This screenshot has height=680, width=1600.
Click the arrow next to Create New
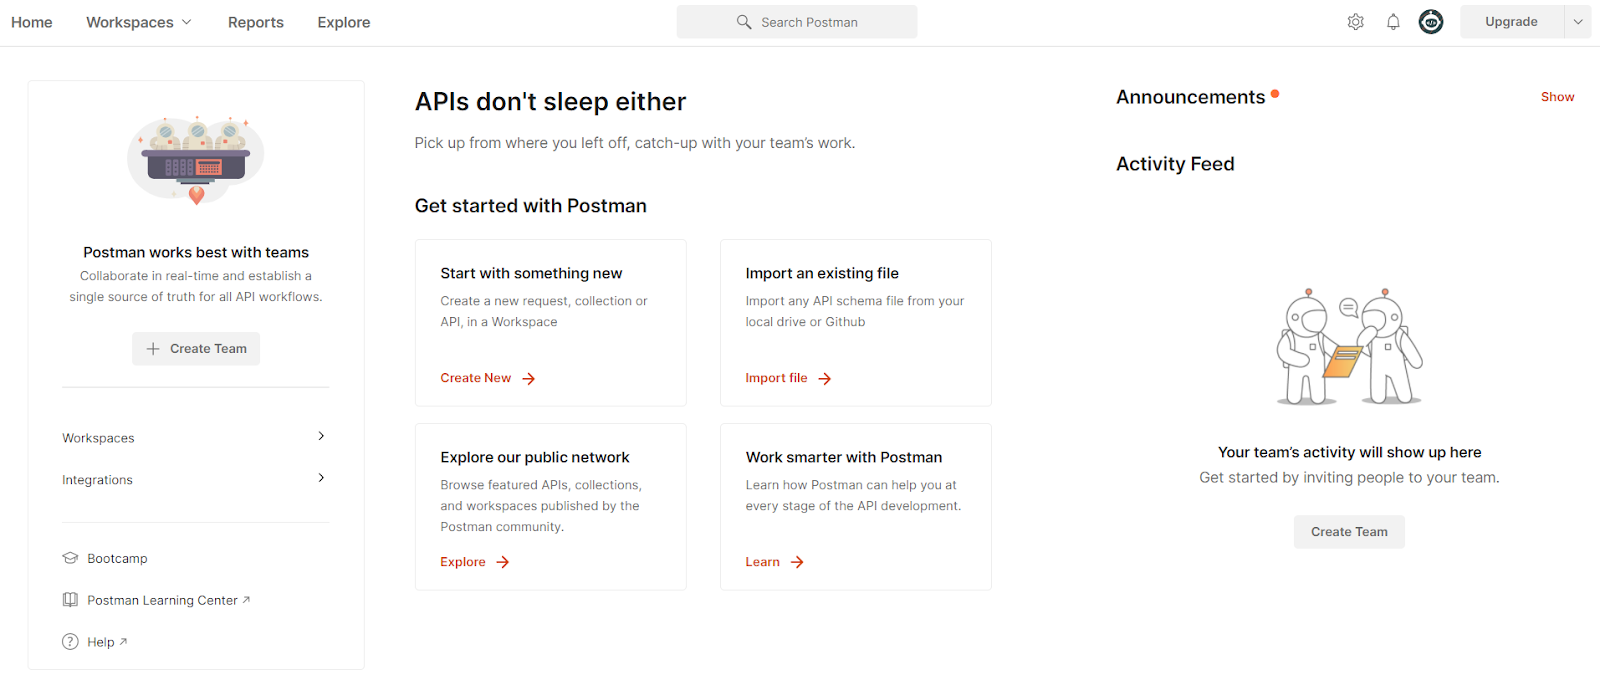click(x=529, y=379)
